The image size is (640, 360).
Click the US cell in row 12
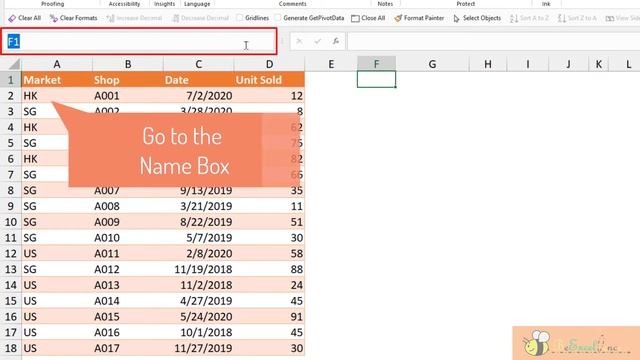[x=57, y=253]
